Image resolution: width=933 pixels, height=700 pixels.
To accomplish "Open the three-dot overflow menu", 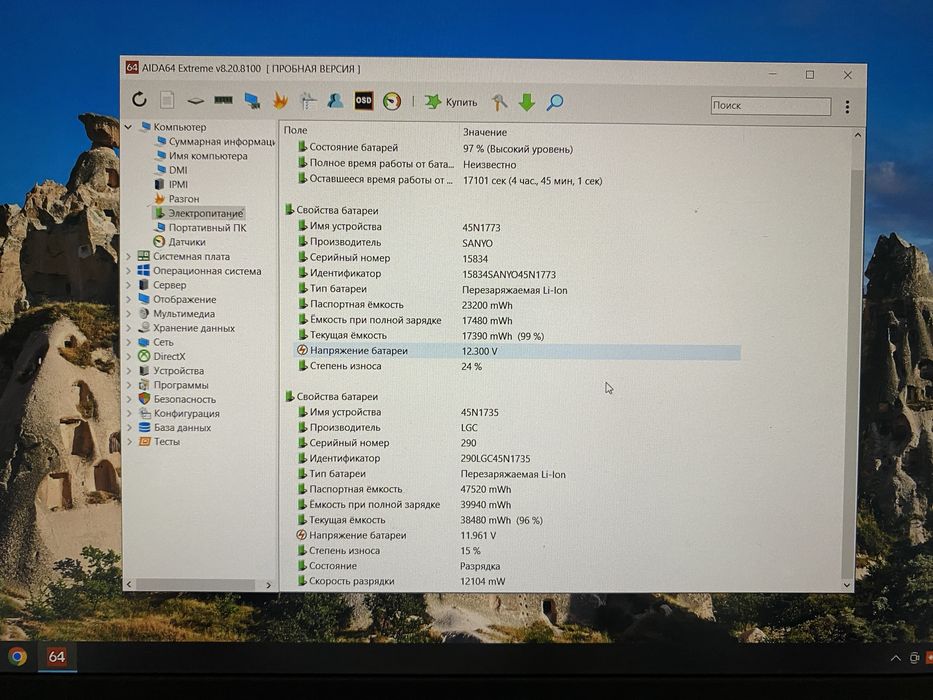I will coord(847,107).
